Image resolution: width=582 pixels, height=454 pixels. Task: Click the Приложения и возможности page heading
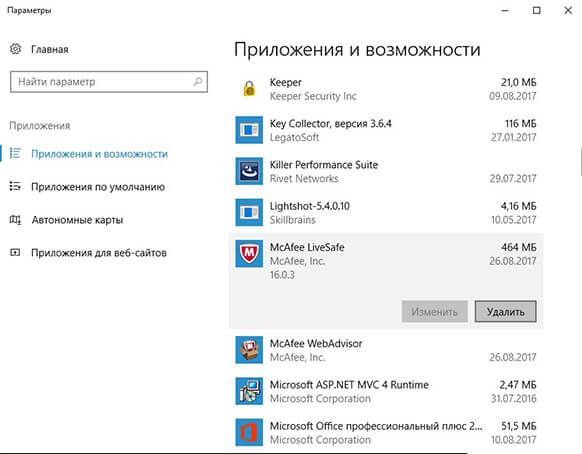coord(357,50)
